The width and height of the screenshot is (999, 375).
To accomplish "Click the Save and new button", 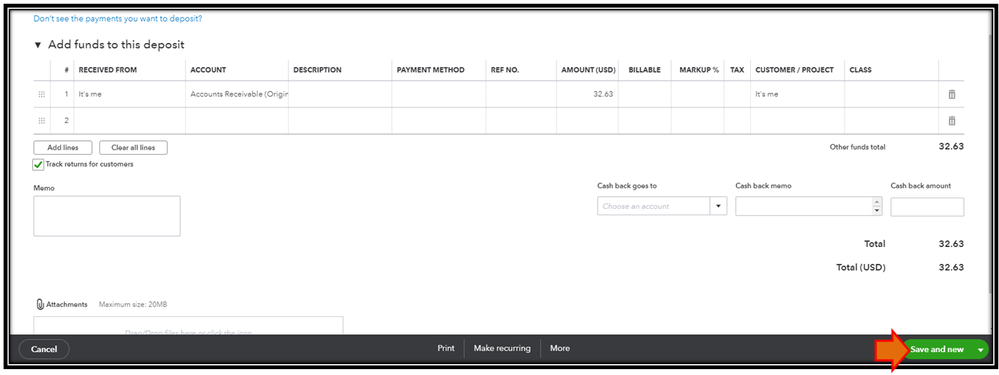I will click(x=937, y=350).
